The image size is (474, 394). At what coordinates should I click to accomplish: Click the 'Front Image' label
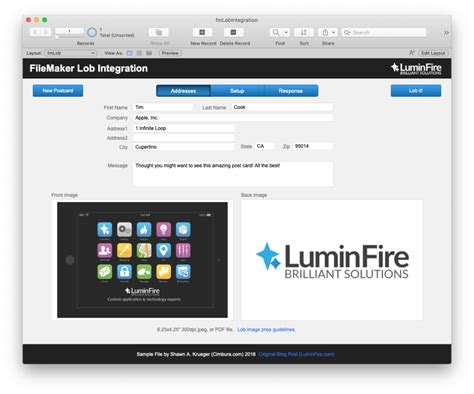(64, 195)
